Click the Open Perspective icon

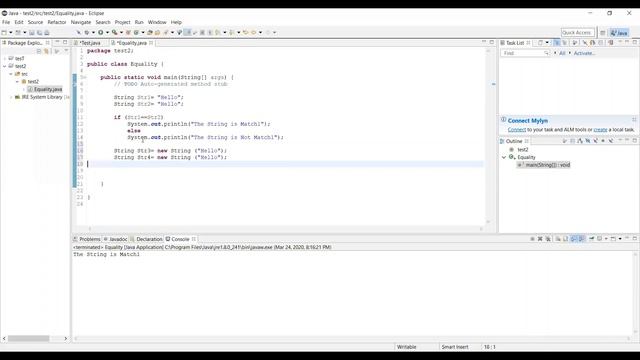[602, 33]
